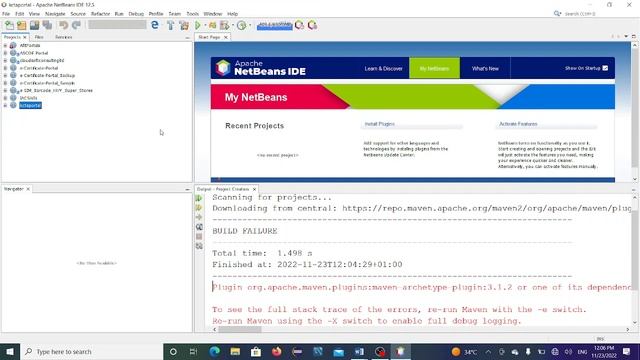The height and width of the screenshot is (360, 640).
Task: Open the Profile Project dropdown arrow
Action: click(233, 25)
